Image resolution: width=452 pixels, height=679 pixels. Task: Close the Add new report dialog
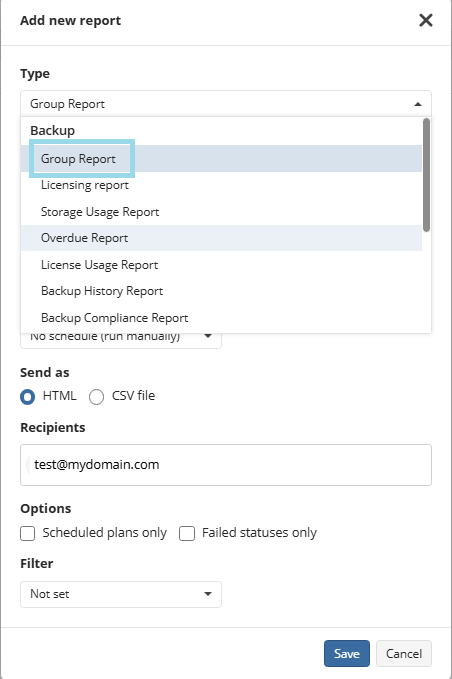point(426,20)
